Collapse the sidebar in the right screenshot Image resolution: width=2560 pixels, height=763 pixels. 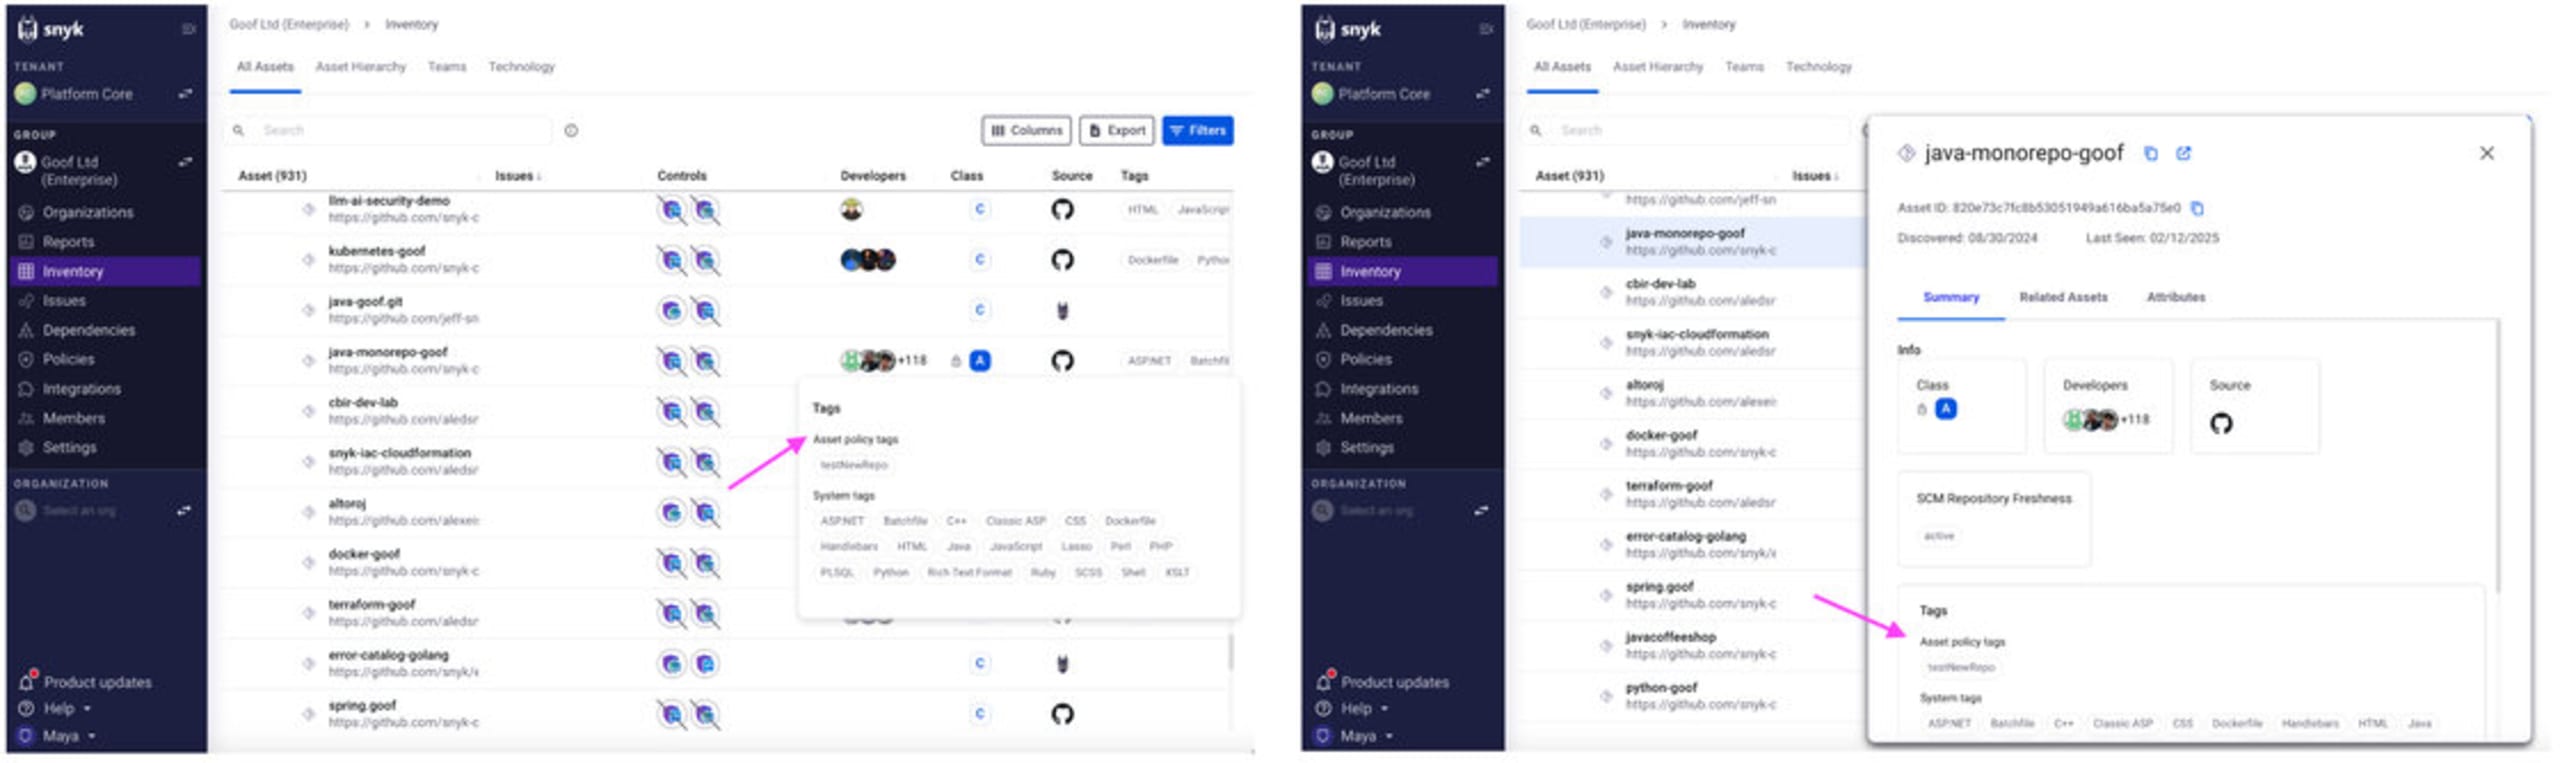tap(1486, 29)
